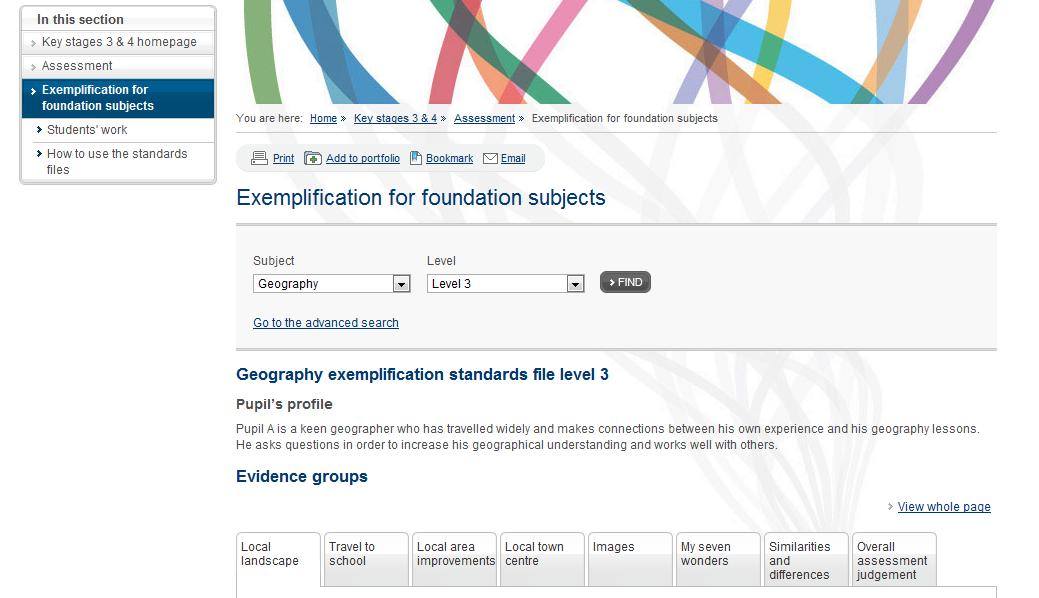Switch to the Travel to school tab
This screenshot has height=598, width=1039.
pyautogui.click(x=366, y=559)
